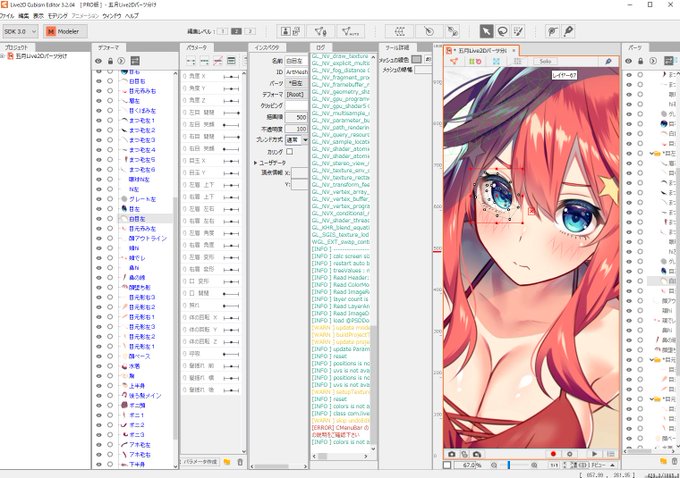Click the circled arrow in Deformer panel header
The height and width of the screenshot is (478, 680).
point(121,61)
